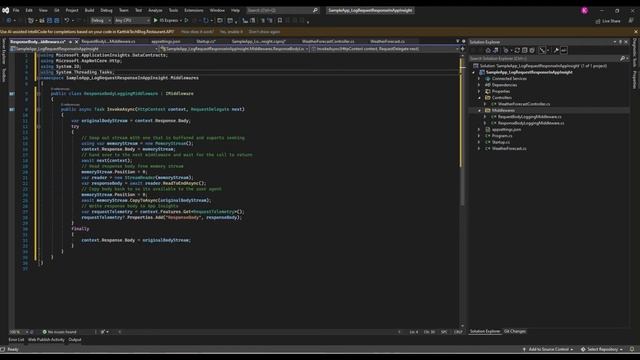This screenshot has height=360, width=640.
Task: Click the notifications bell icon in status bar
Action: click(x=632, y=349)
